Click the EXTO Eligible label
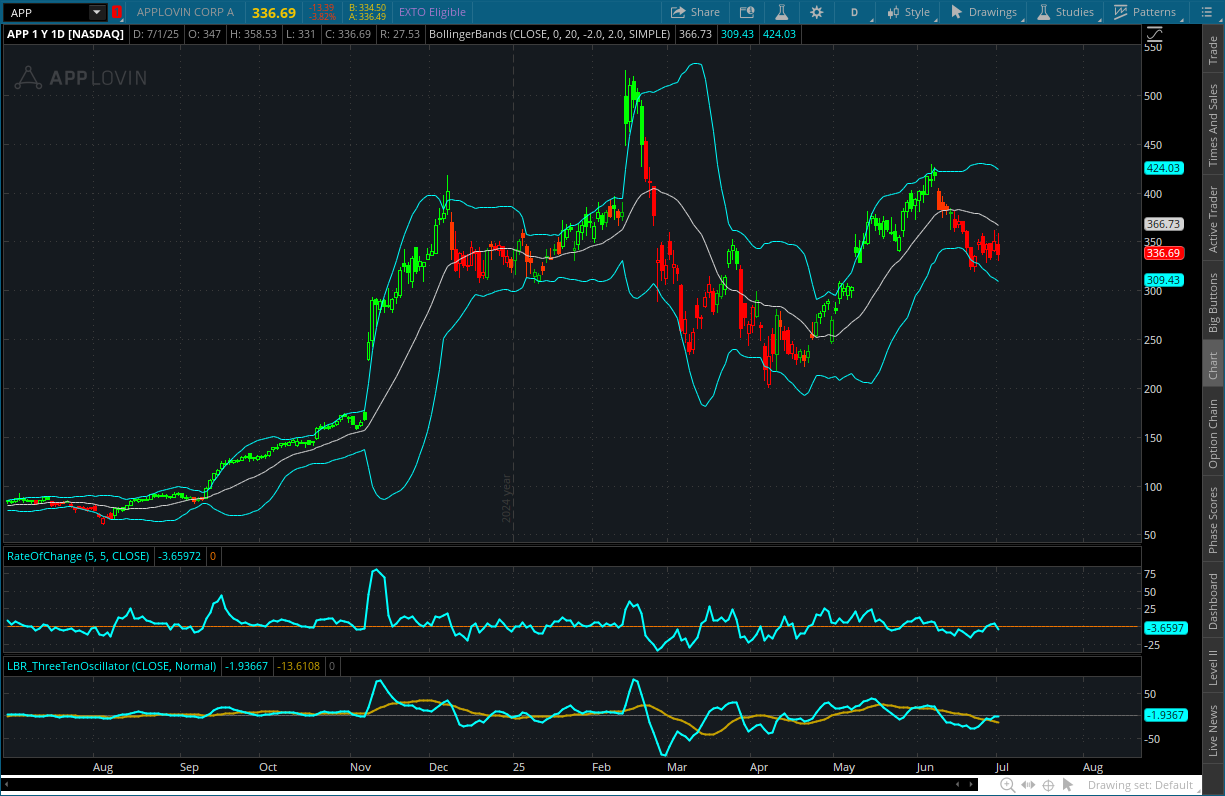1225x796 pixels. (x=432, y=12)
